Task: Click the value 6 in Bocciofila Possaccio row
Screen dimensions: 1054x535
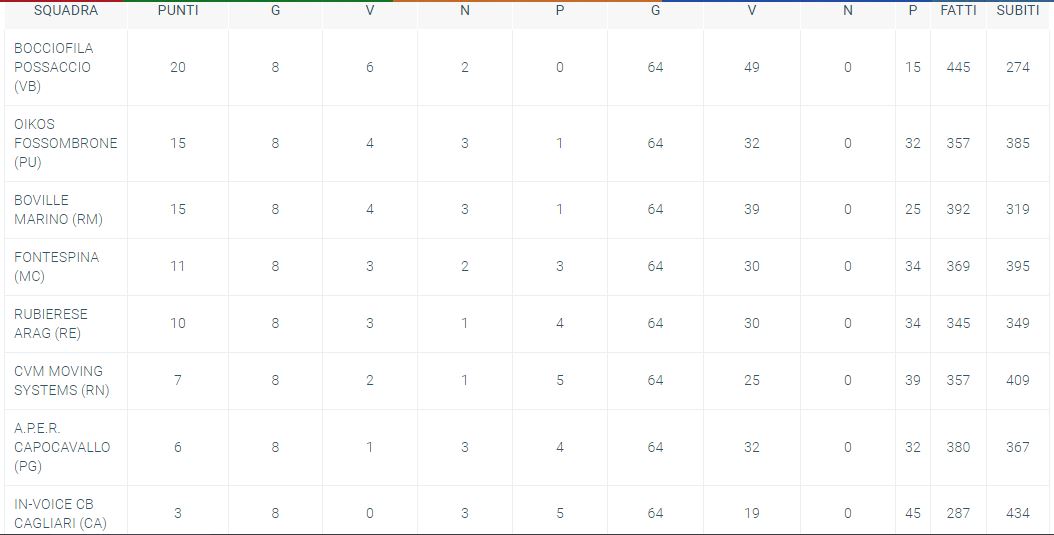Action: pos(370,67)
